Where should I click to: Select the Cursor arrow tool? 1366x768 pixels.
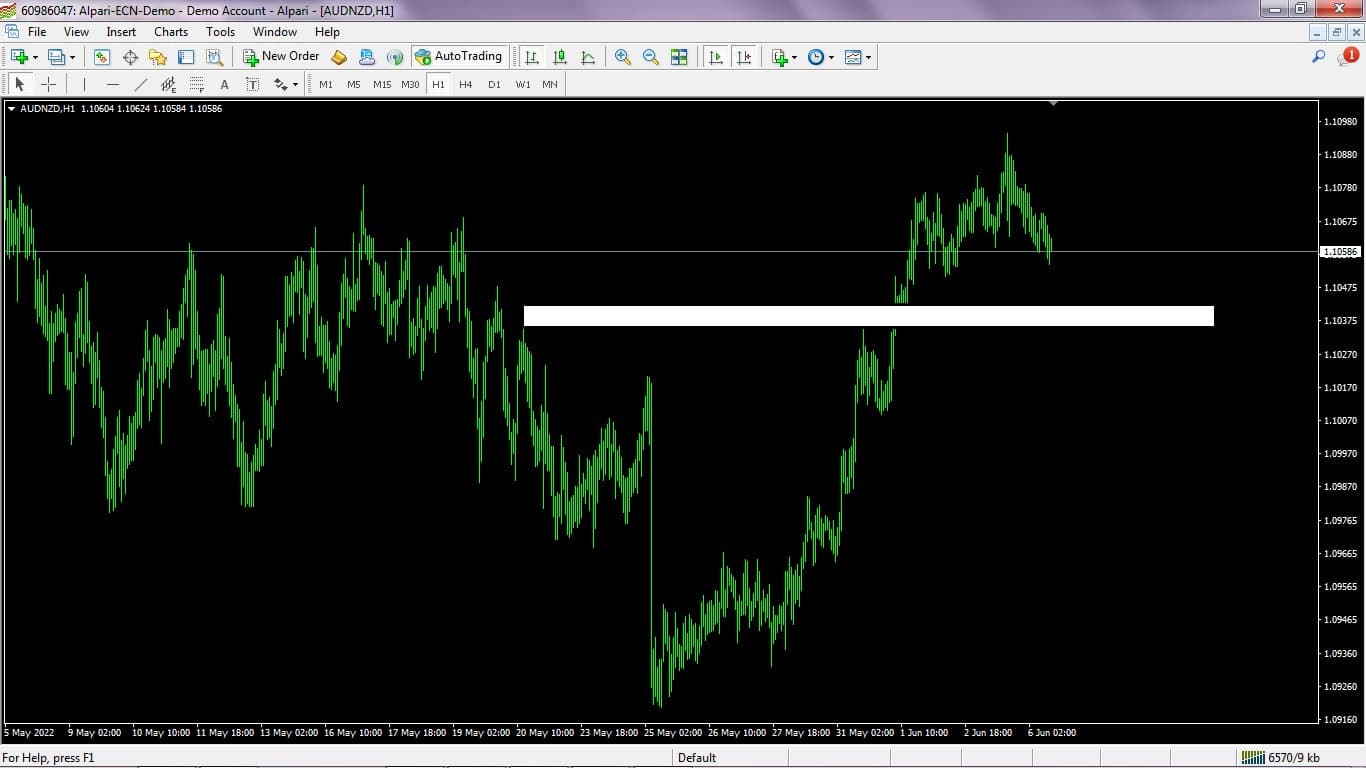(20, 84)
